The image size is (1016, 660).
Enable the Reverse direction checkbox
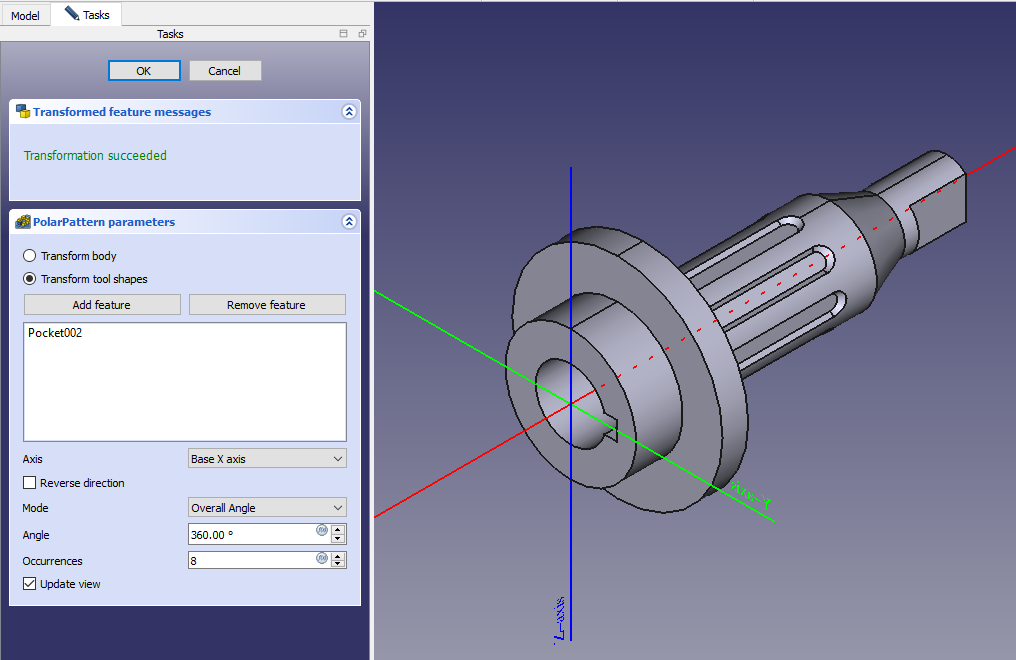30,483
